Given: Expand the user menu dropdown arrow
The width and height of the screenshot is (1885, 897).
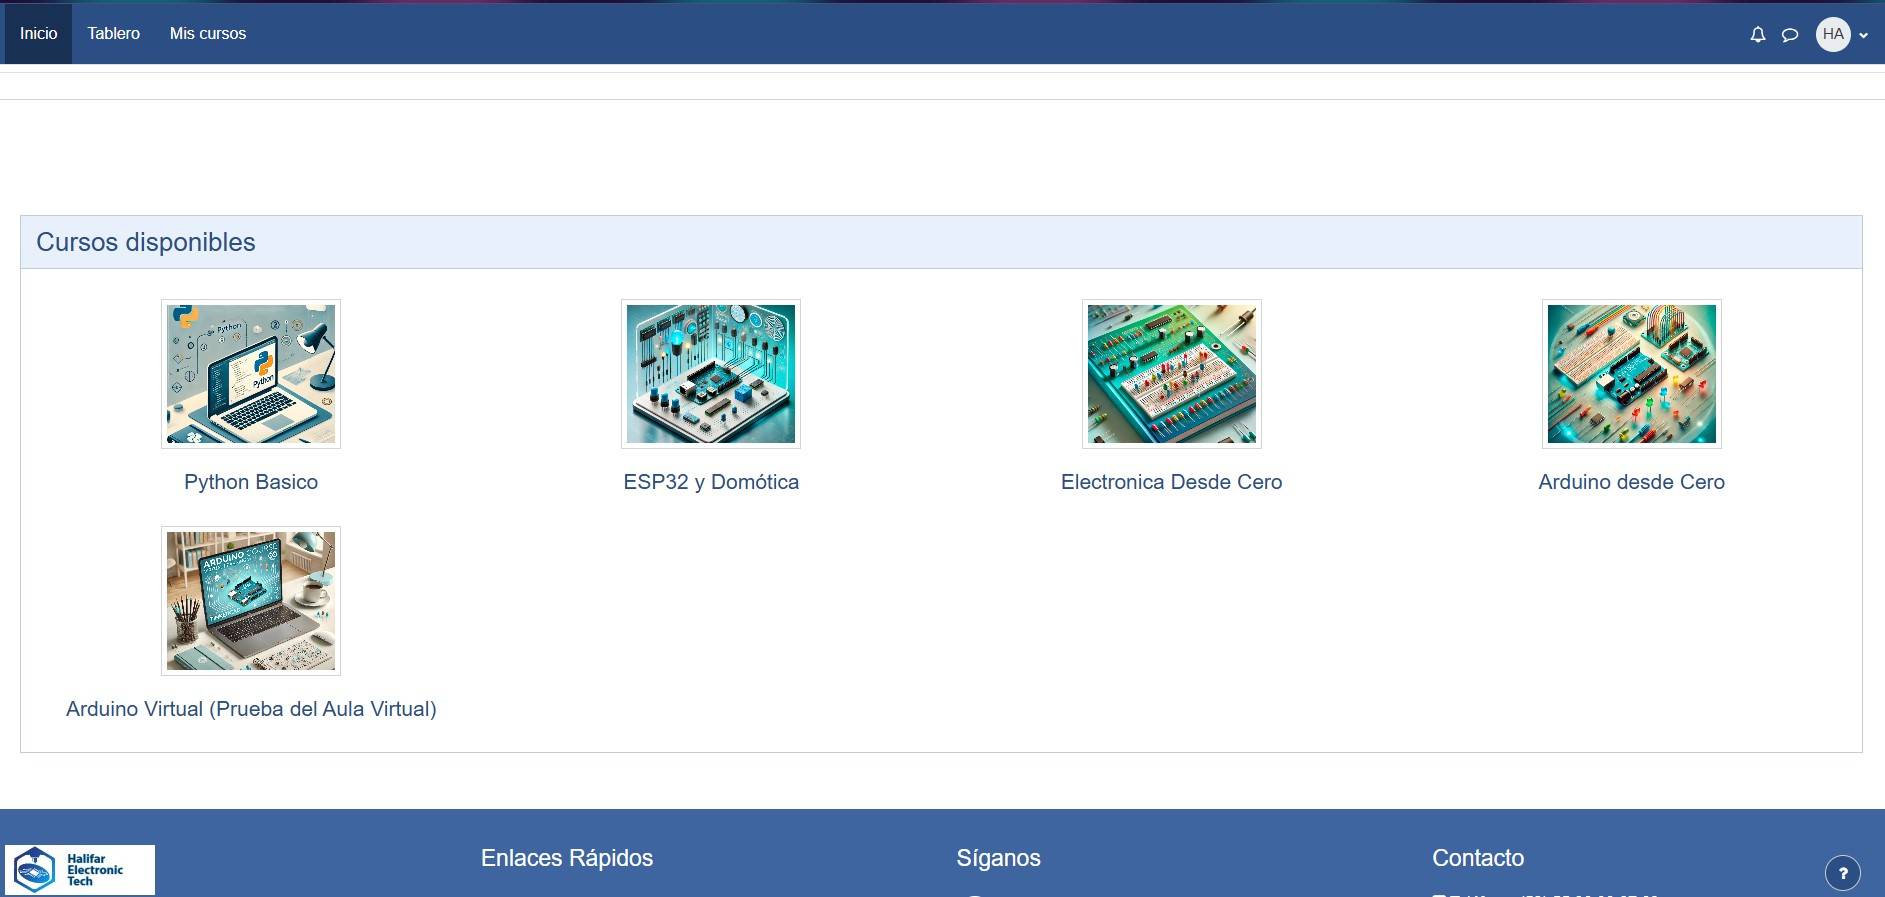Looking at the screenshot, I should 1864,35.
